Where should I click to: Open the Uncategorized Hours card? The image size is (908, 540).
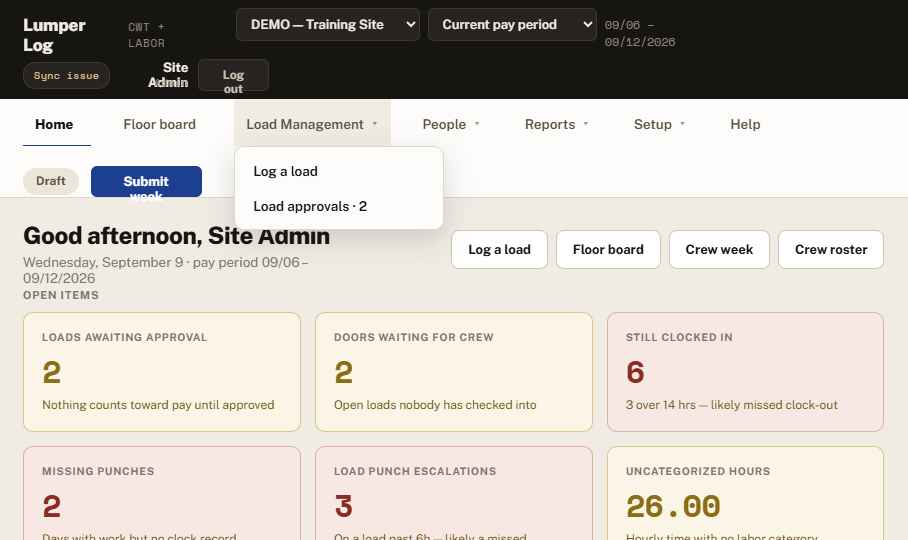745,493
